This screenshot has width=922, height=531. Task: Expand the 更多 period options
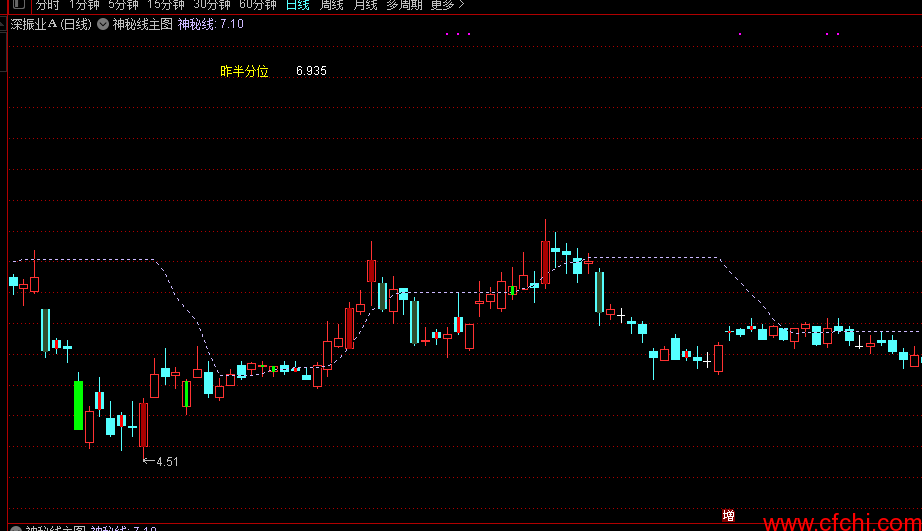[x=447, y=5]
